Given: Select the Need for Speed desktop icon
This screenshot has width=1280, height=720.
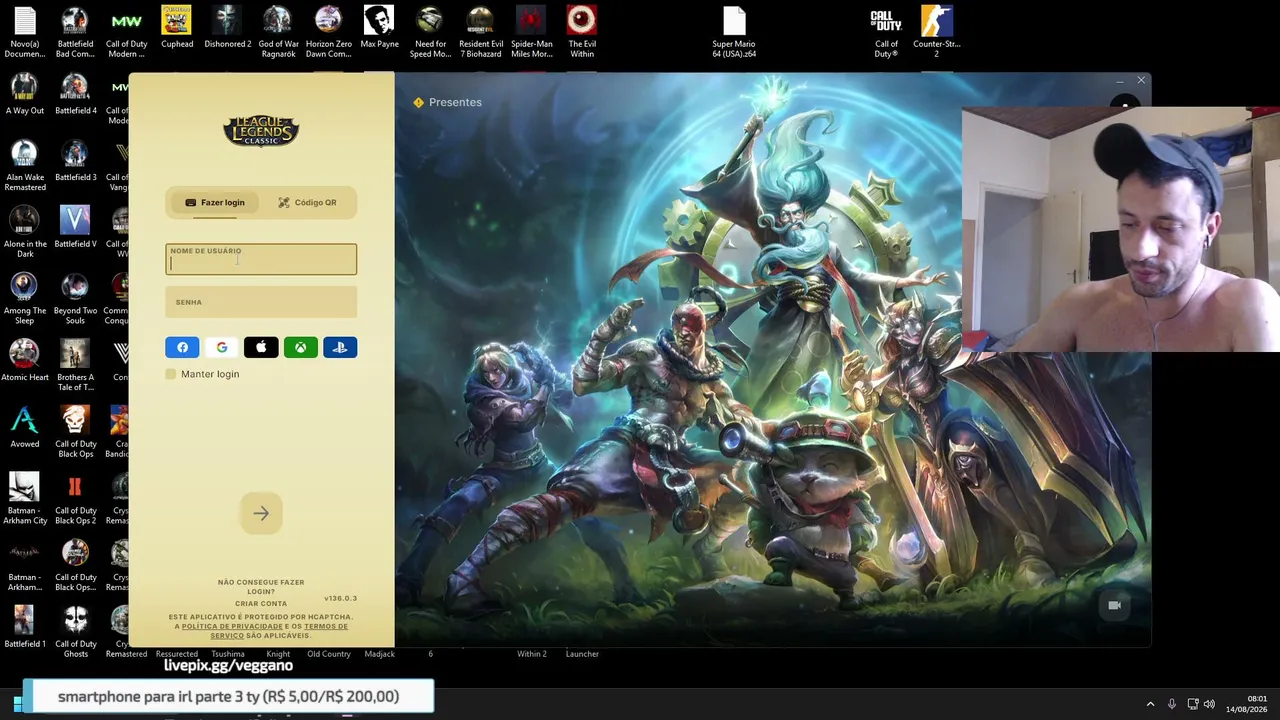Looking at the screenshot, I should point(430,33).
